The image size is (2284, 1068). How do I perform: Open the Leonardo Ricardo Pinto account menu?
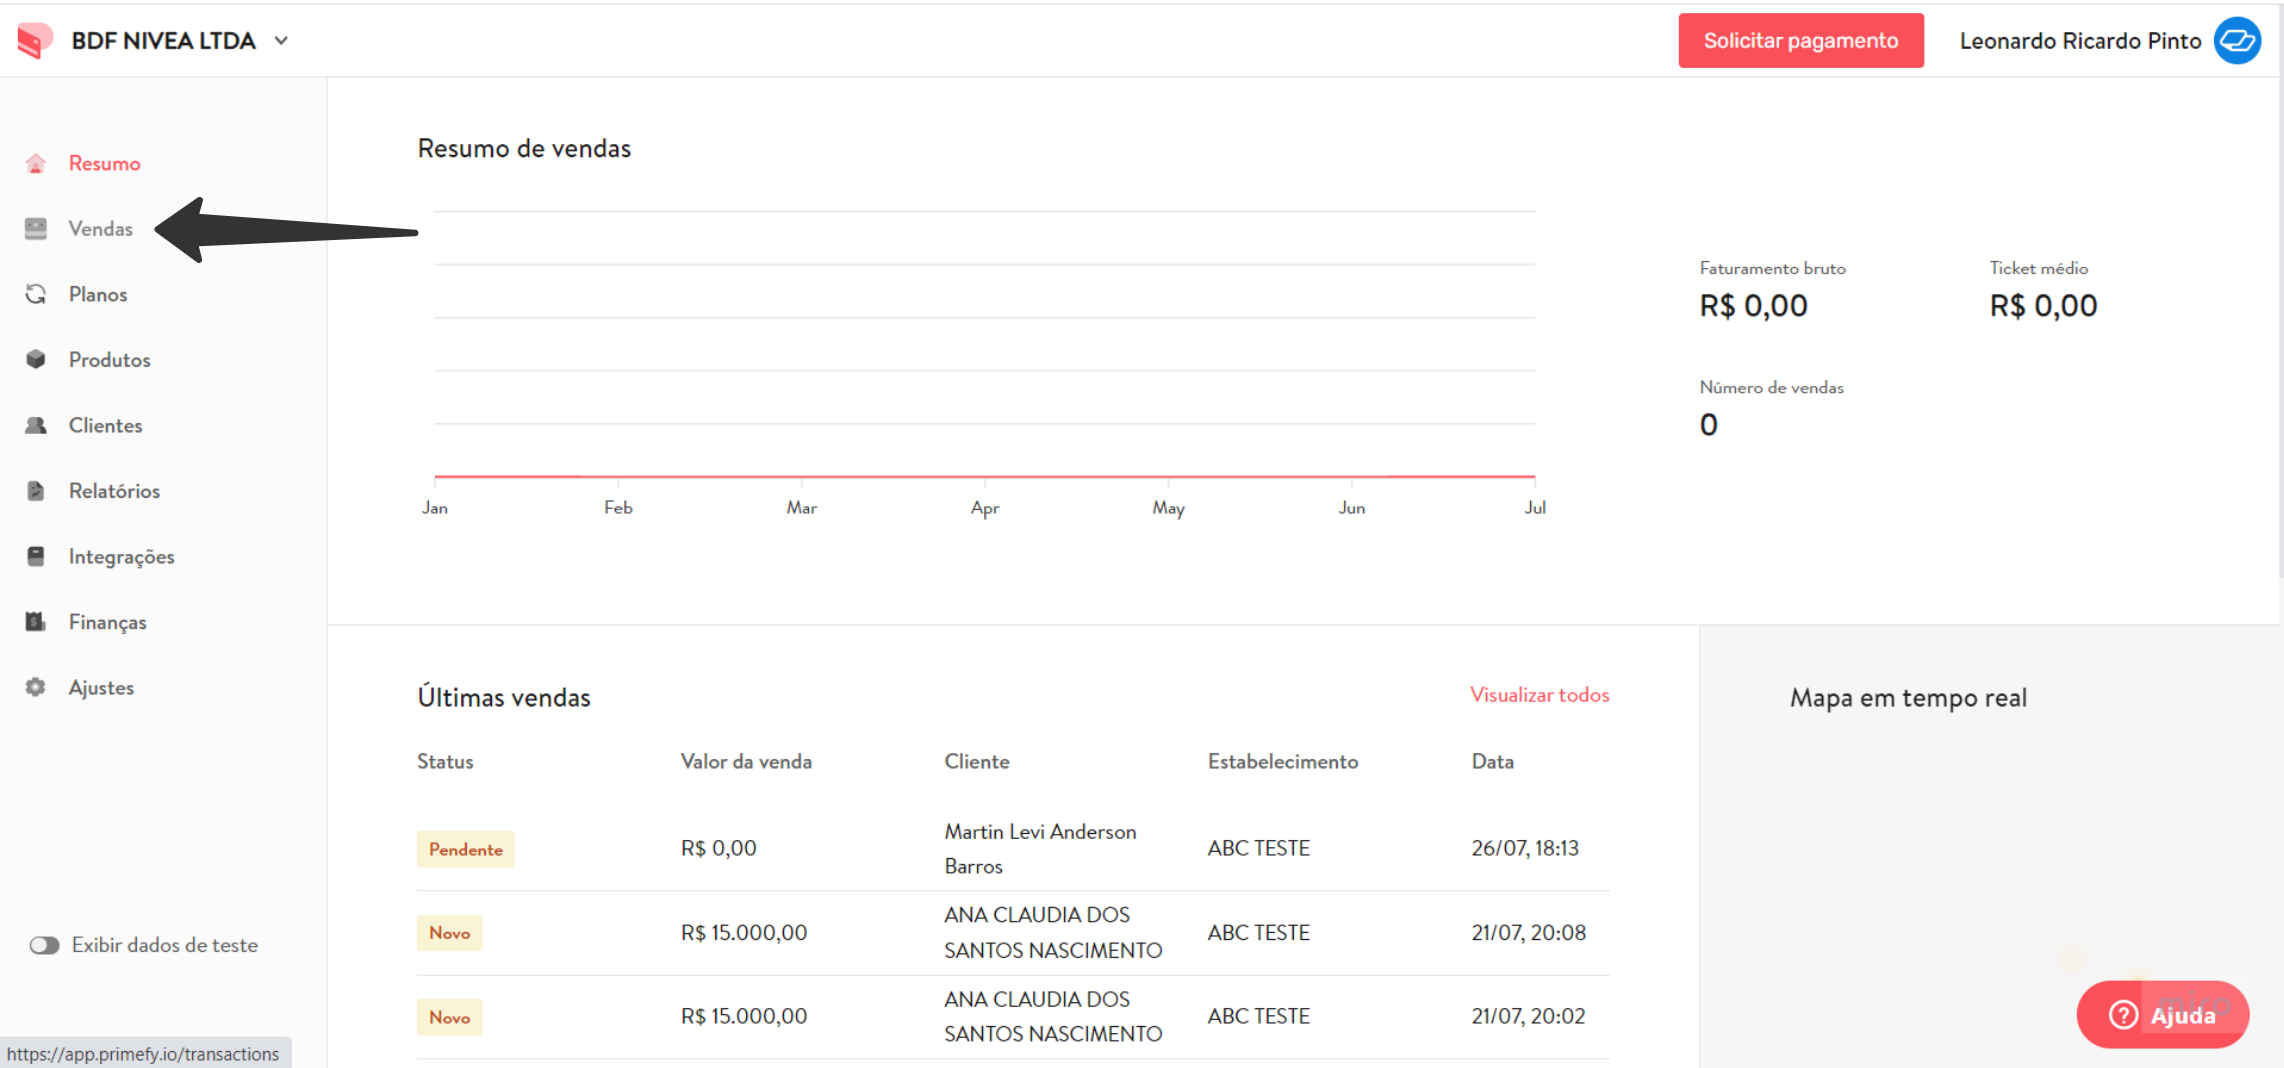2080,41
